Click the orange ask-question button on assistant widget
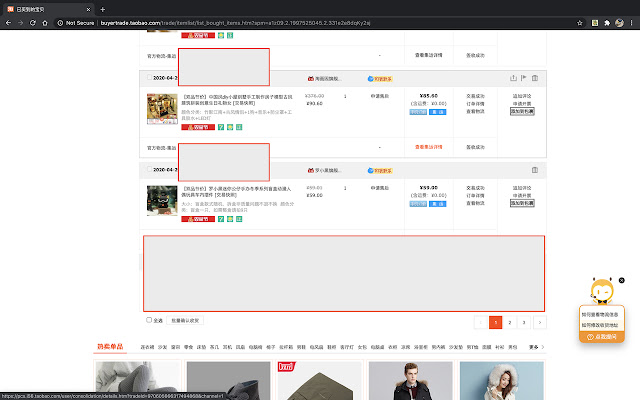 point(602,337)
